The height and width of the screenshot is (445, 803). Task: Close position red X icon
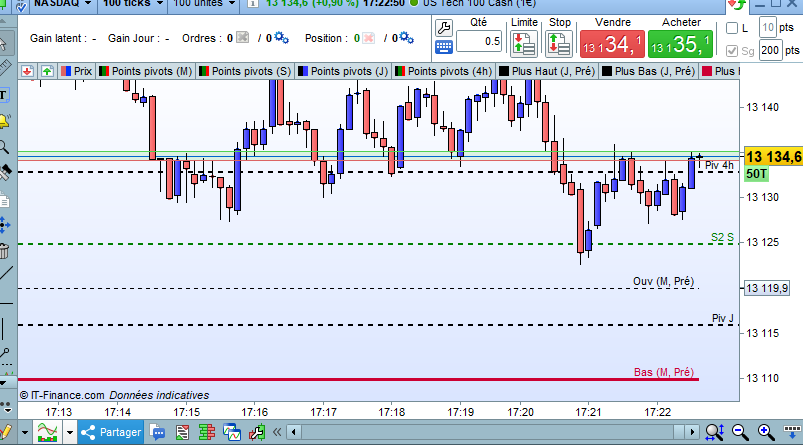click(368, 38)
